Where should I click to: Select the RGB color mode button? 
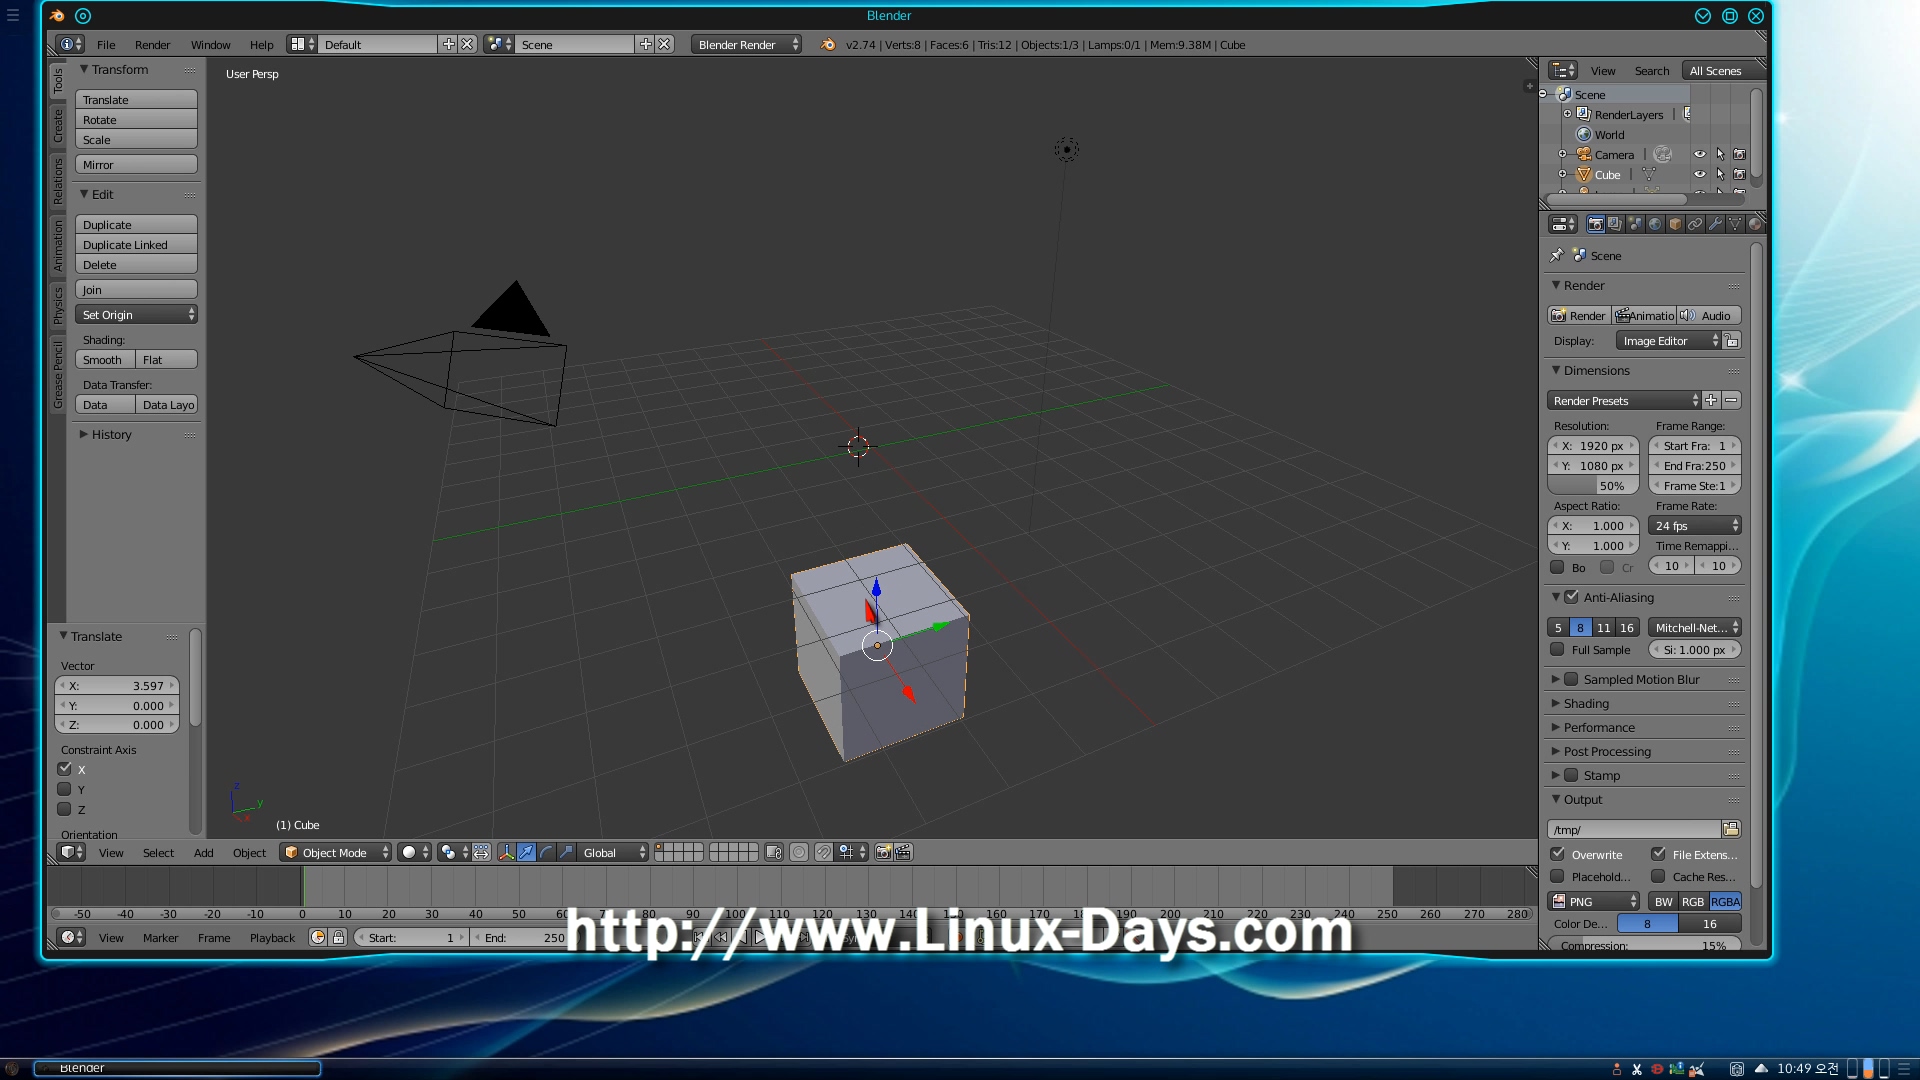pos(1693,902)
